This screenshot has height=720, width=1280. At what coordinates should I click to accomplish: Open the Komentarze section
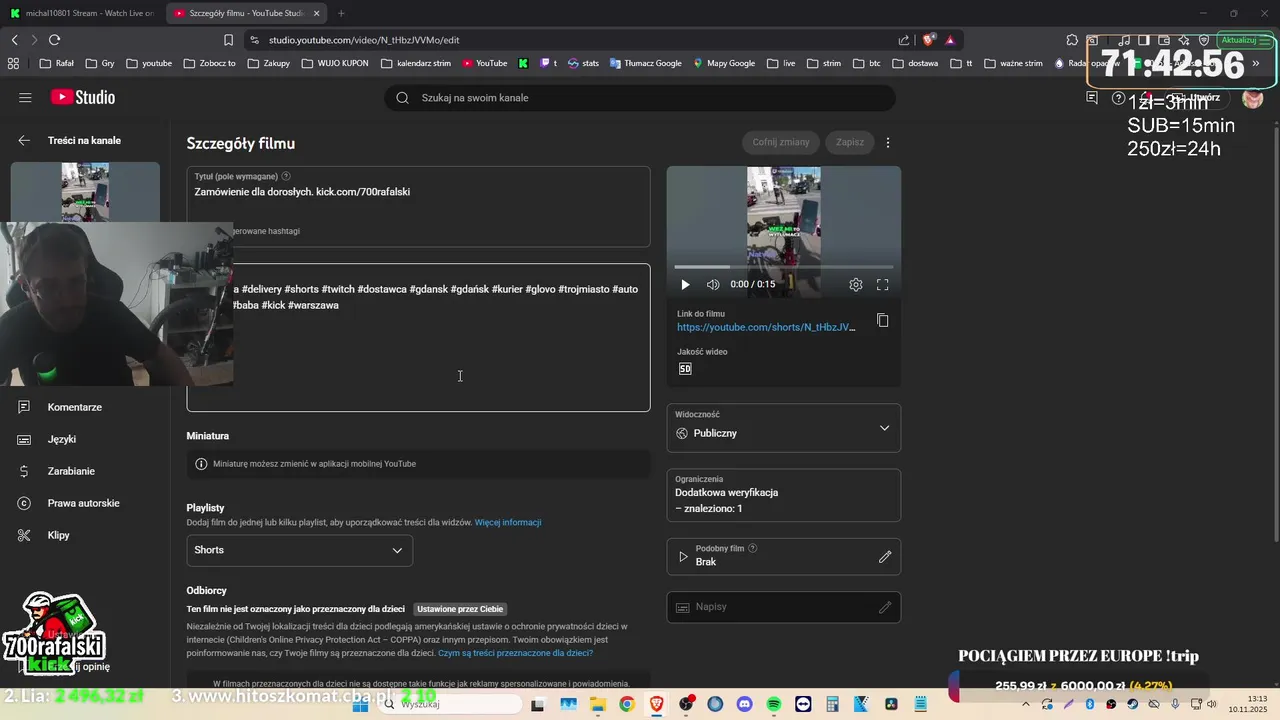pos(74,407)
